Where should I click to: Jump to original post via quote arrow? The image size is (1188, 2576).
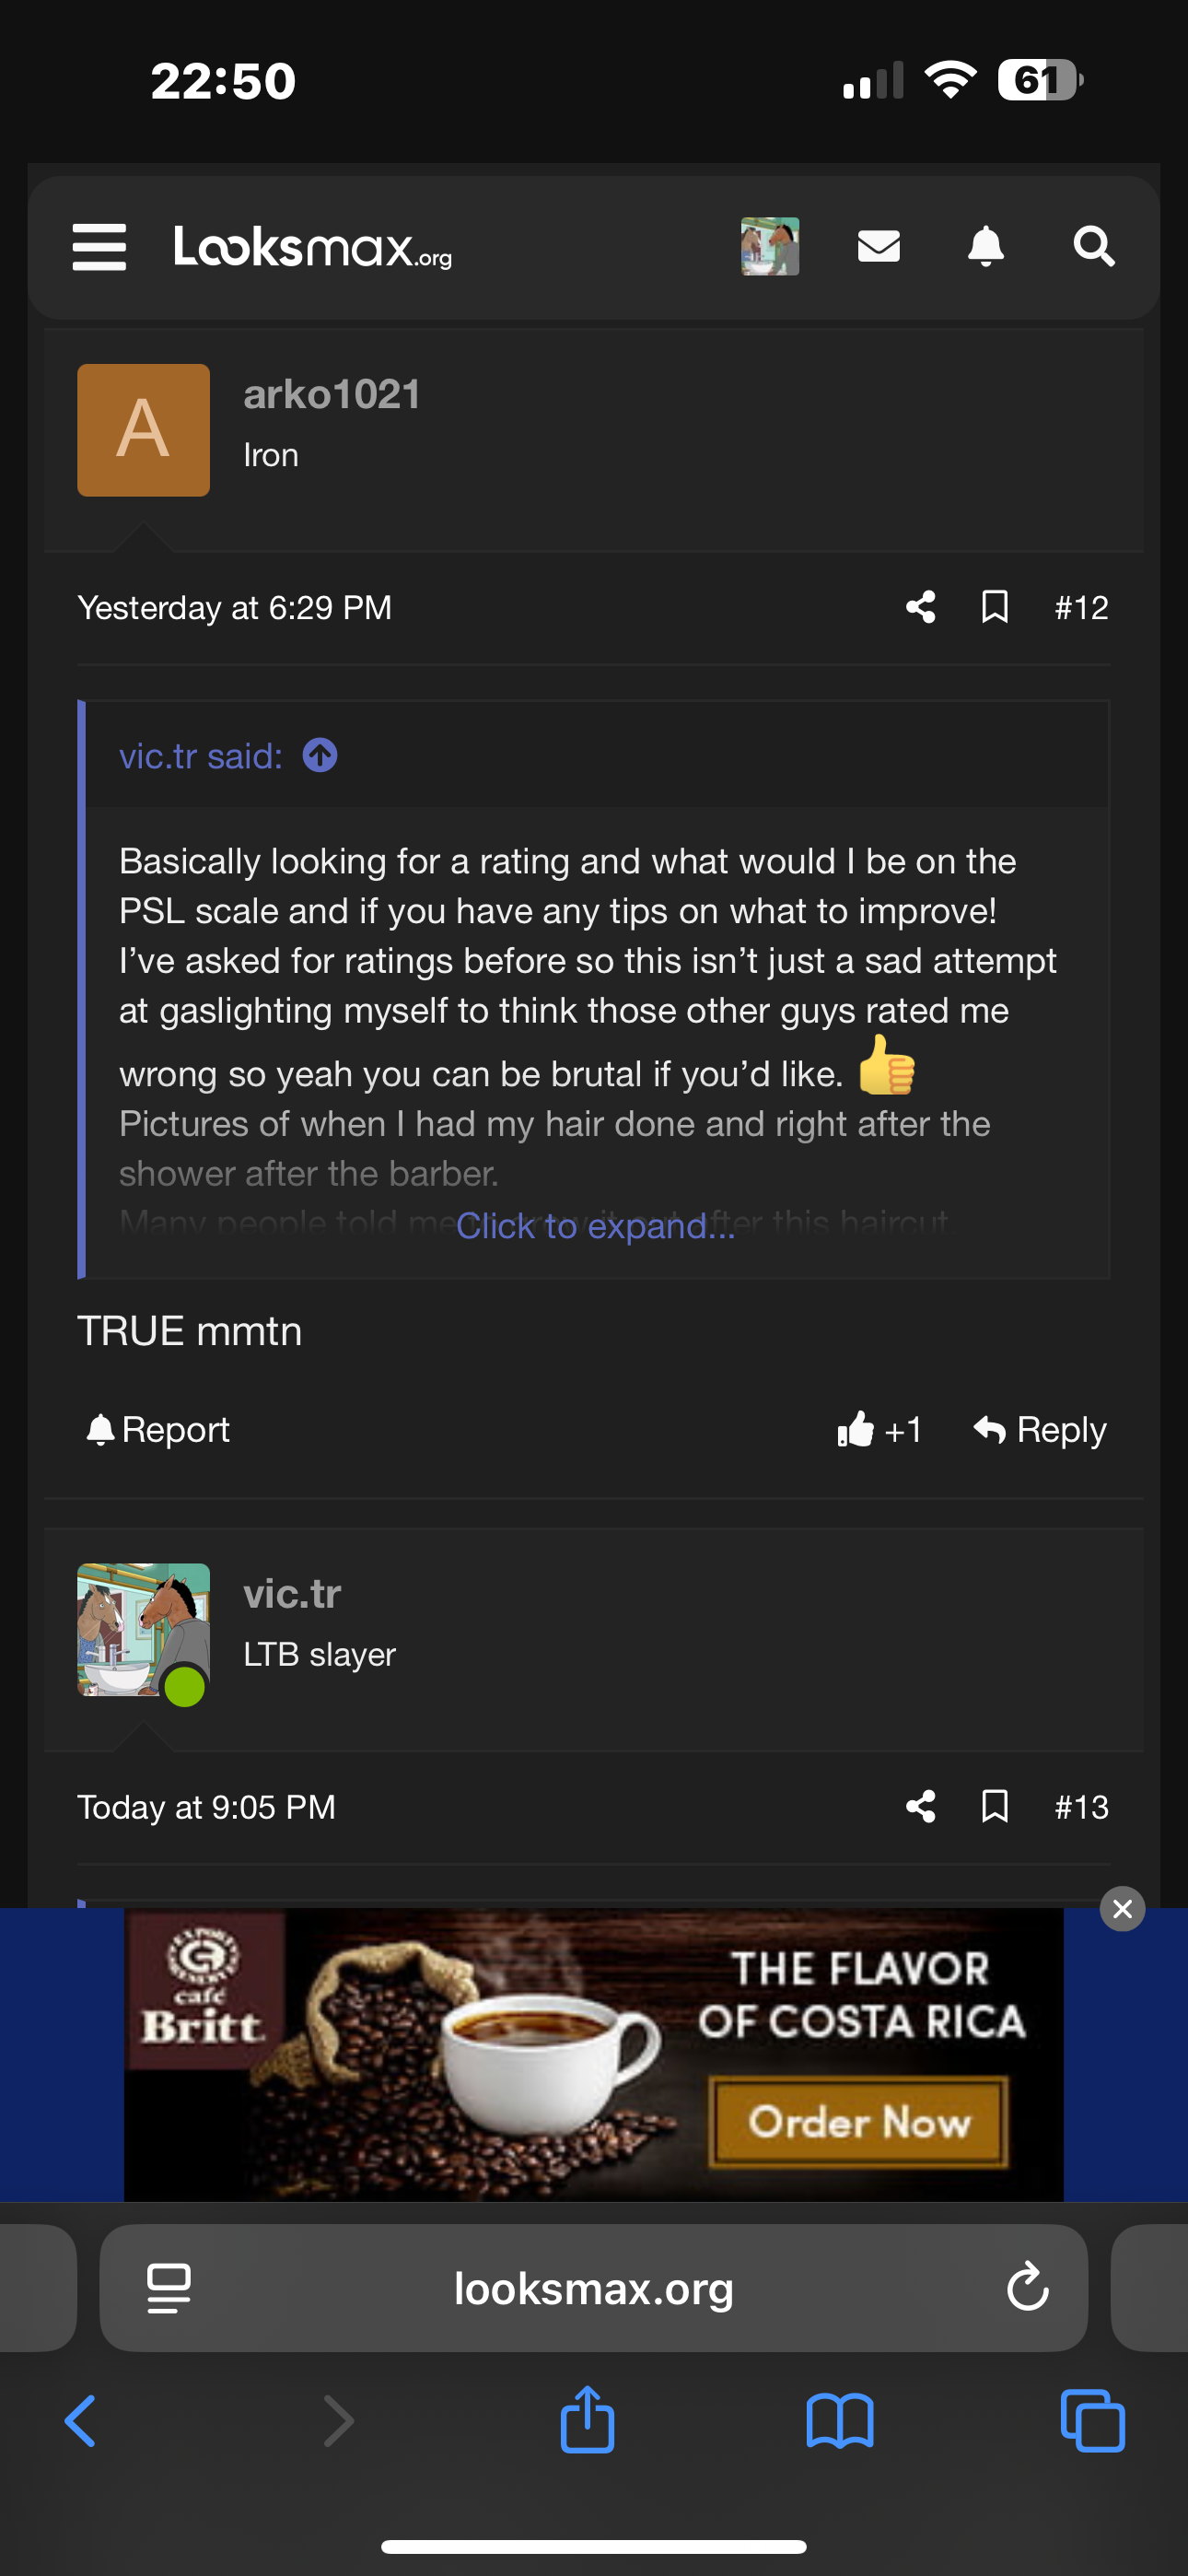click(320, 756)
